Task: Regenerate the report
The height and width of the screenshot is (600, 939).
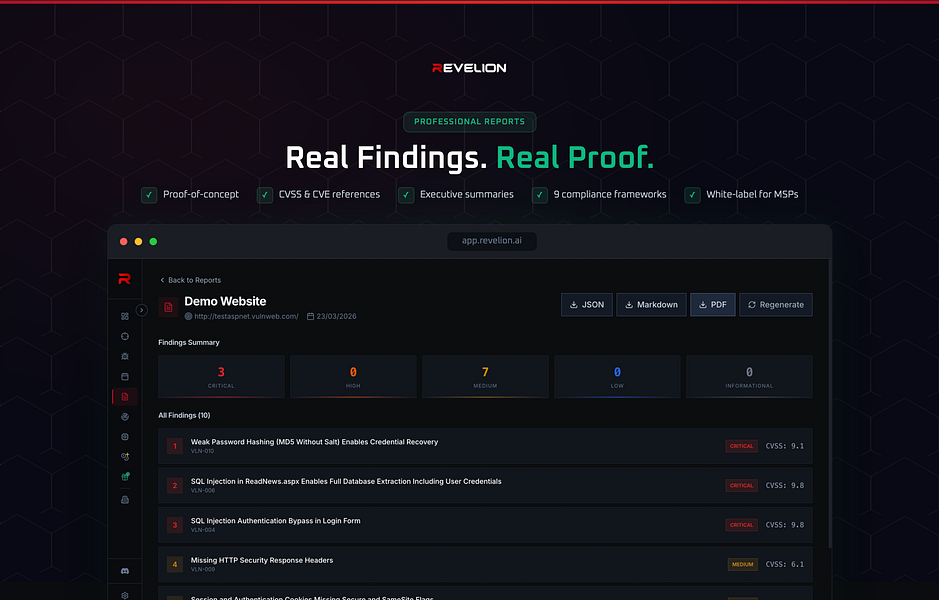Action: coord(776,305)
